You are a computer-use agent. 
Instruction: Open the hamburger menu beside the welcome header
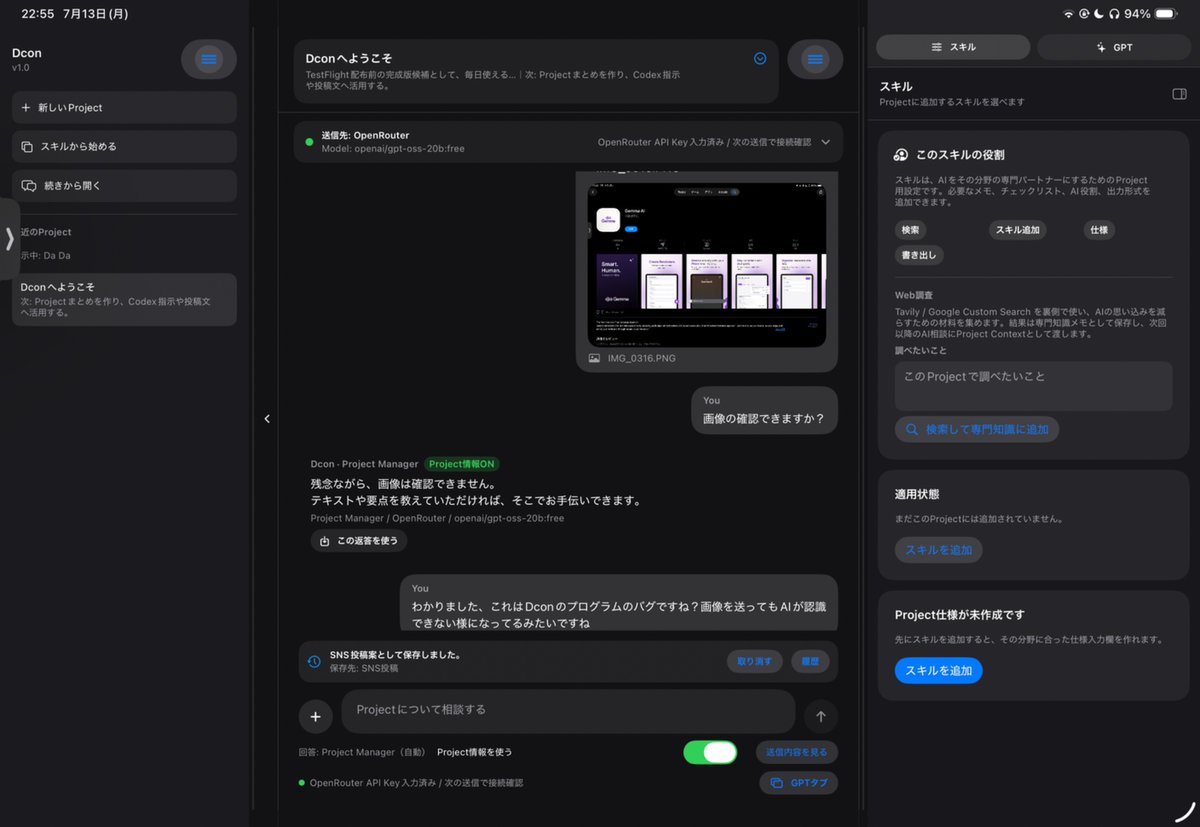click(x=815, y=60)
